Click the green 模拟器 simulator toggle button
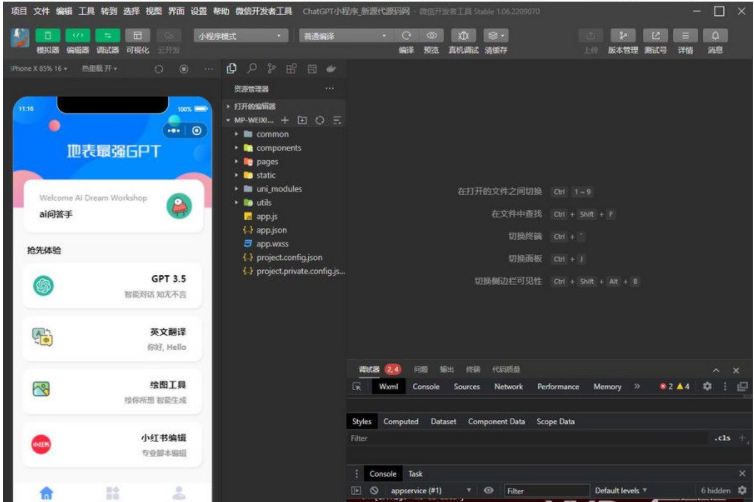754x502 pixels. [x=47, y=35]
